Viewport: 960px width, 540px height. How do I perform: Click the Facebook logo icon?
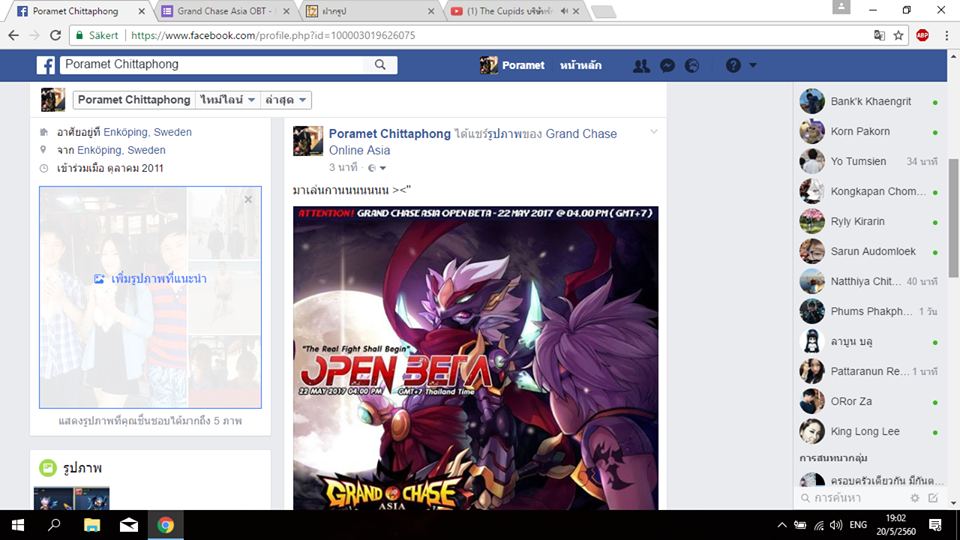tap(46, 65)
